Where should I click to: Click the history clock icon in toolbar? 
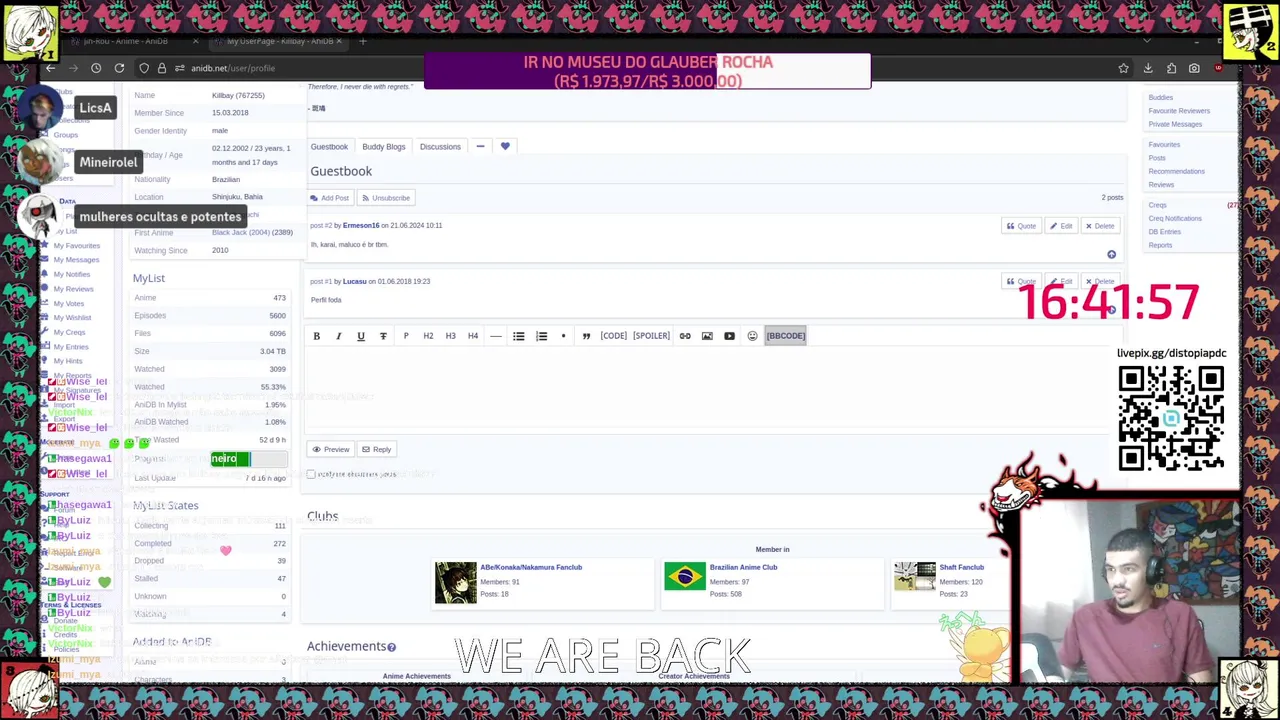(96, 68)
